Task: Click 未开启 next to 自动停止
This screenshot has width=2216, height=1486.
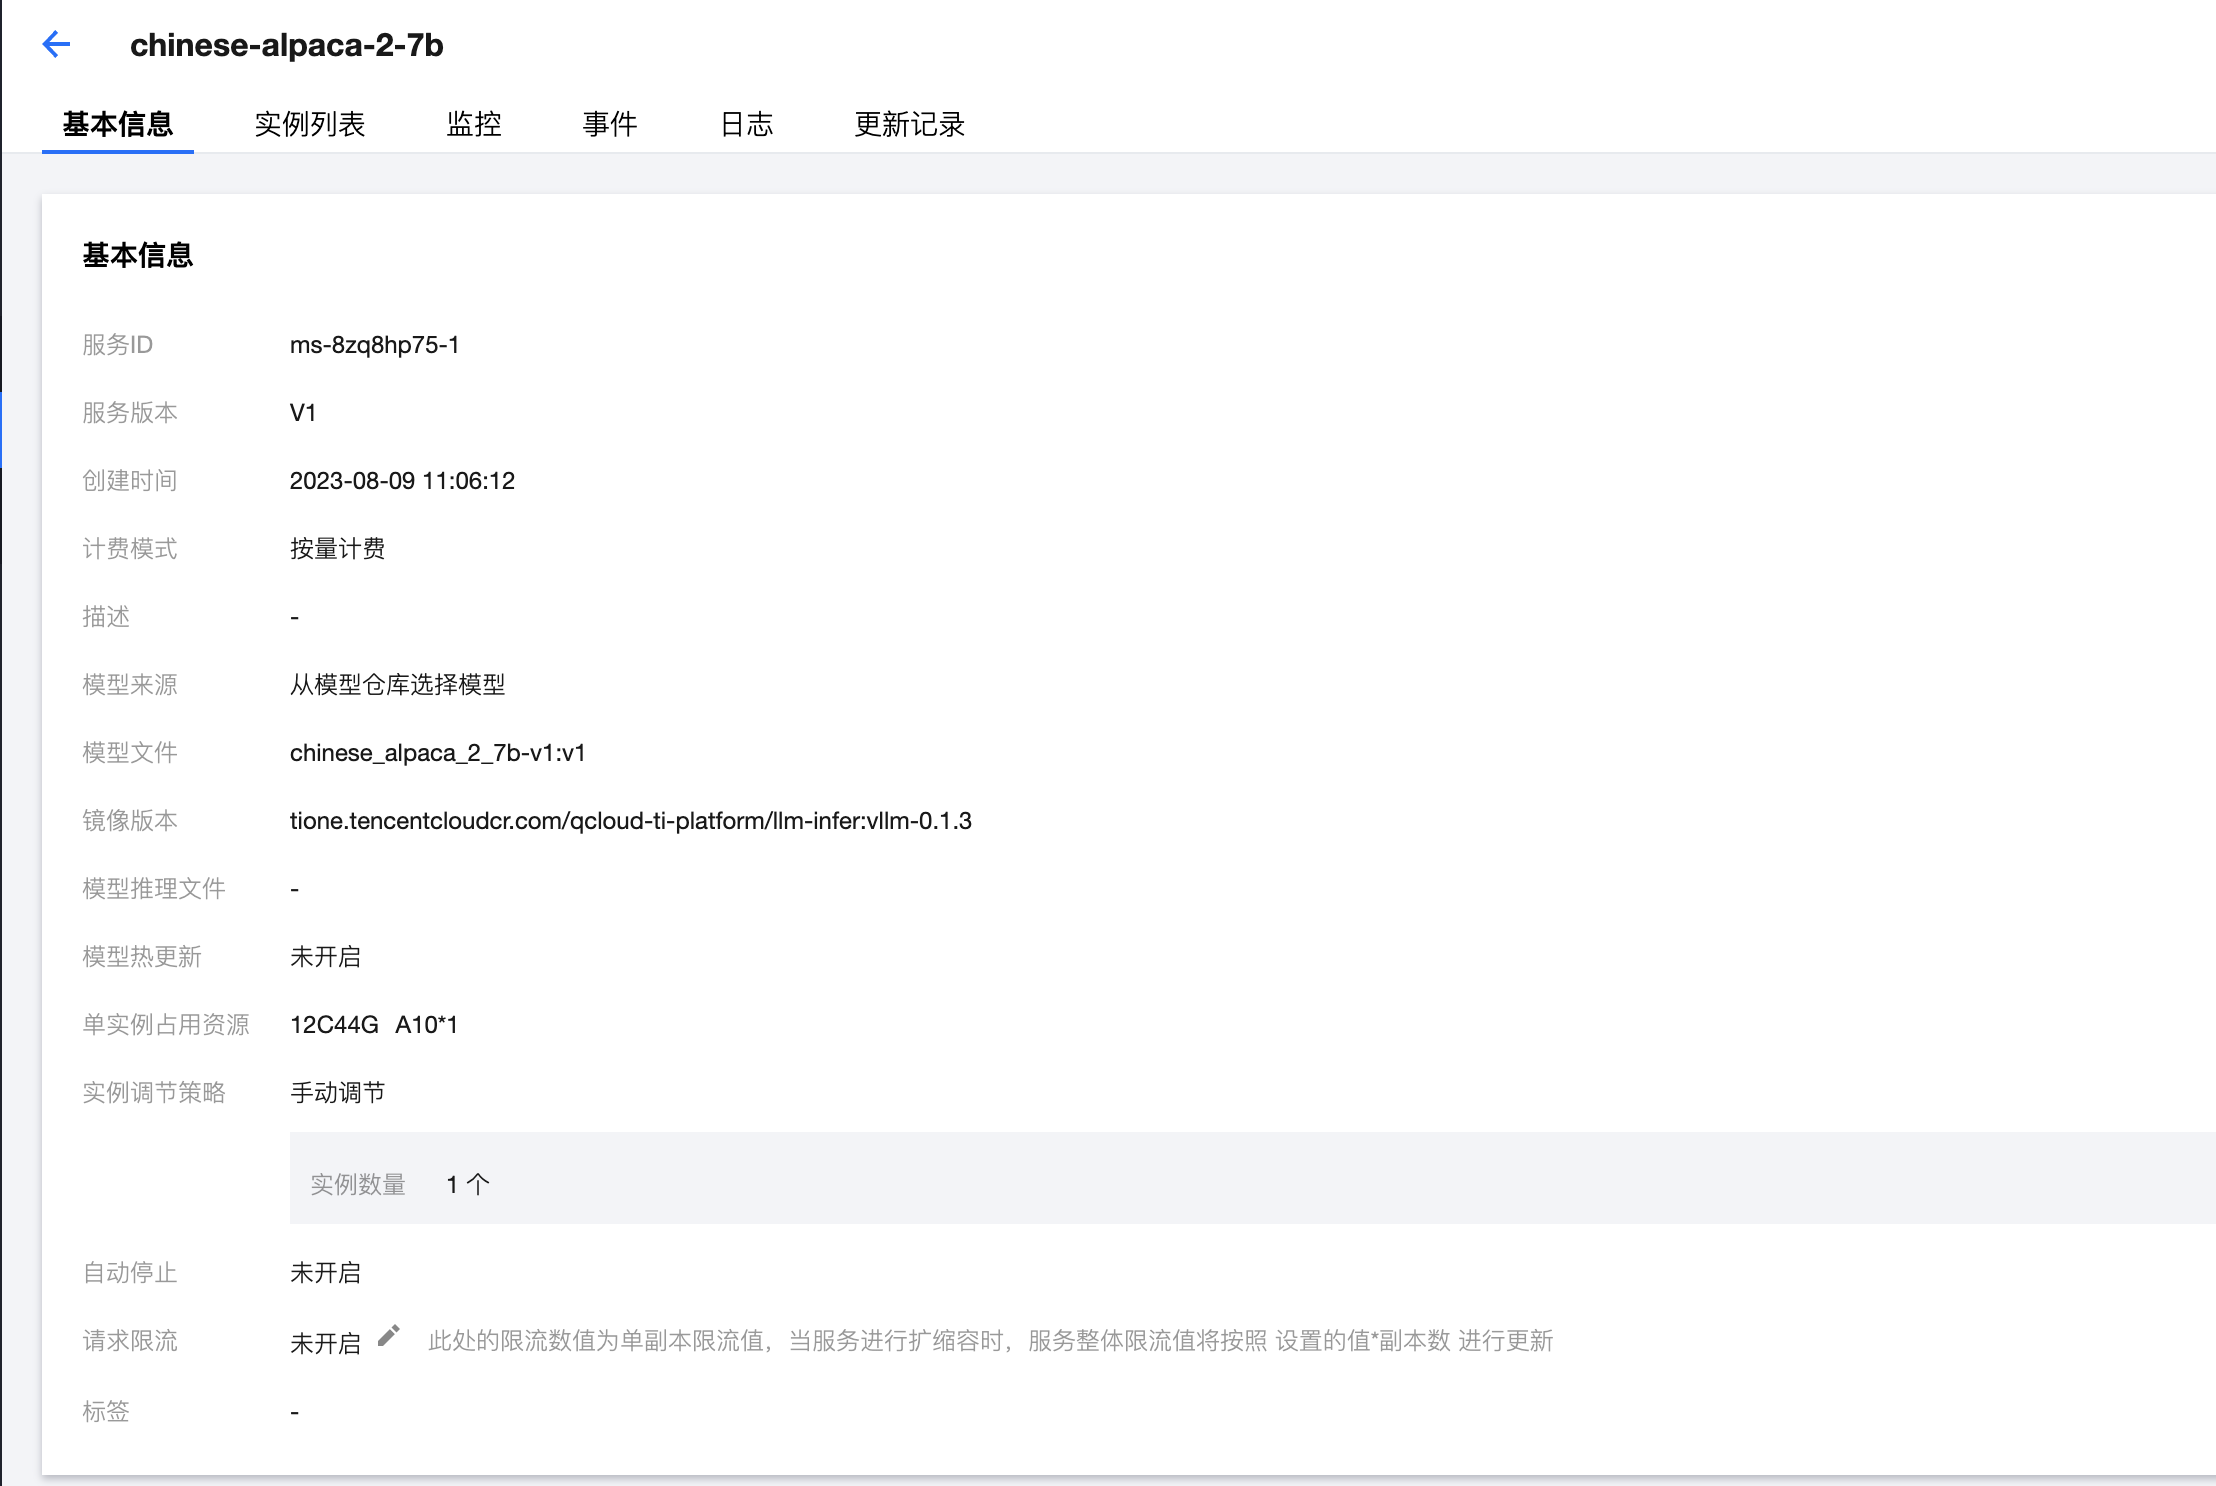Action: point(326,1273)
